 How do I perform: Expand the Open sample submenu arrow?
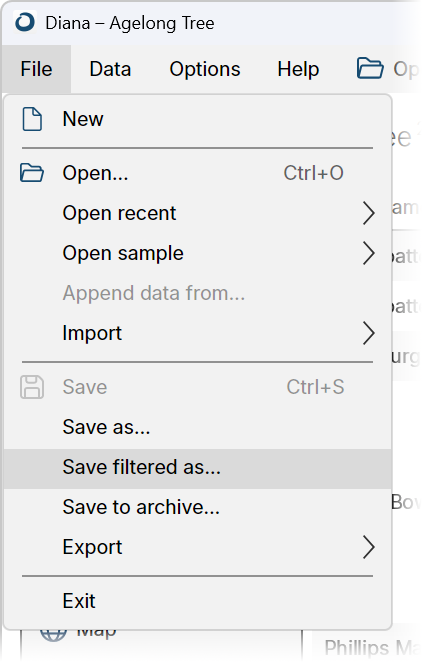tap(369, 253)
